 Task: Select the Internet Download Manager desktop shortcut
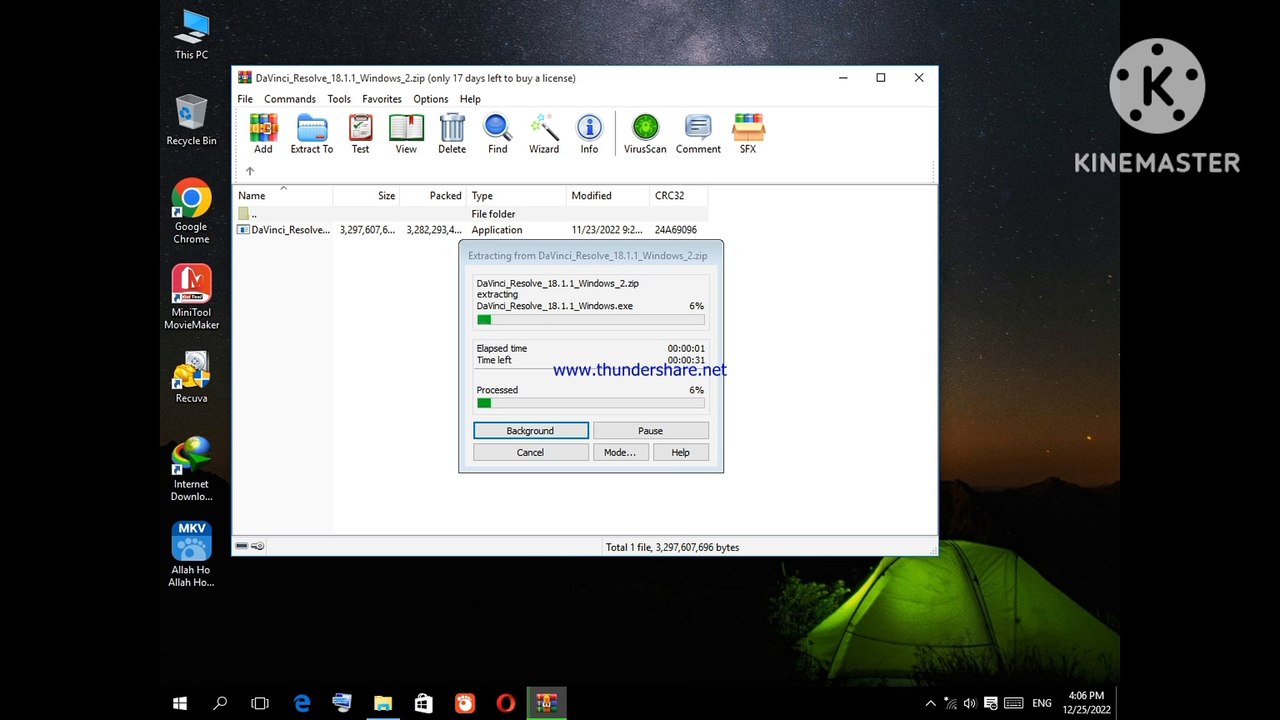point(191,469)
